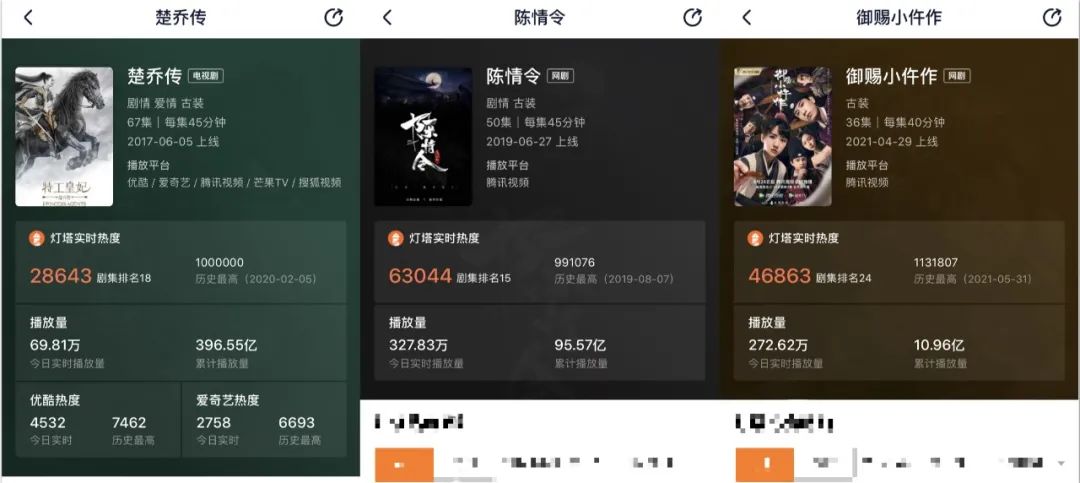Screen dimensions: 1080x483
Task: Open the 御赐小仵作 poster thumbnail
Action: tap(782, 136)
